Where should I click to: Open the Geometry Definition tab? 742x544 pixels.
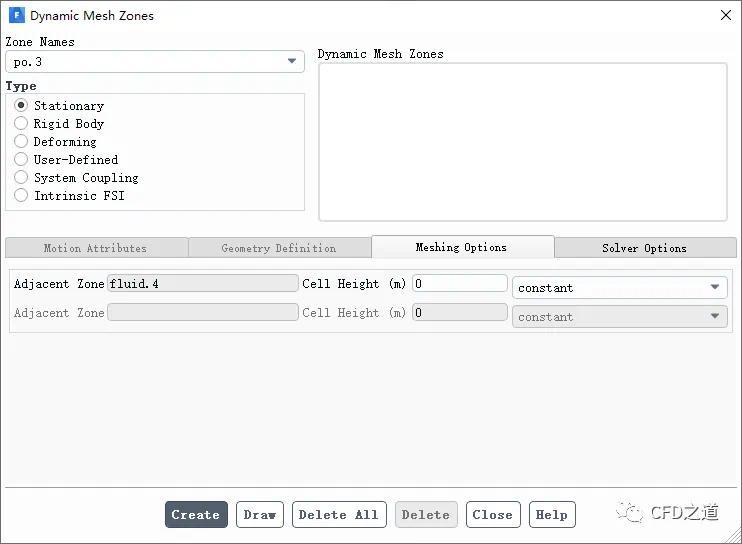click(x=280, y=248)
